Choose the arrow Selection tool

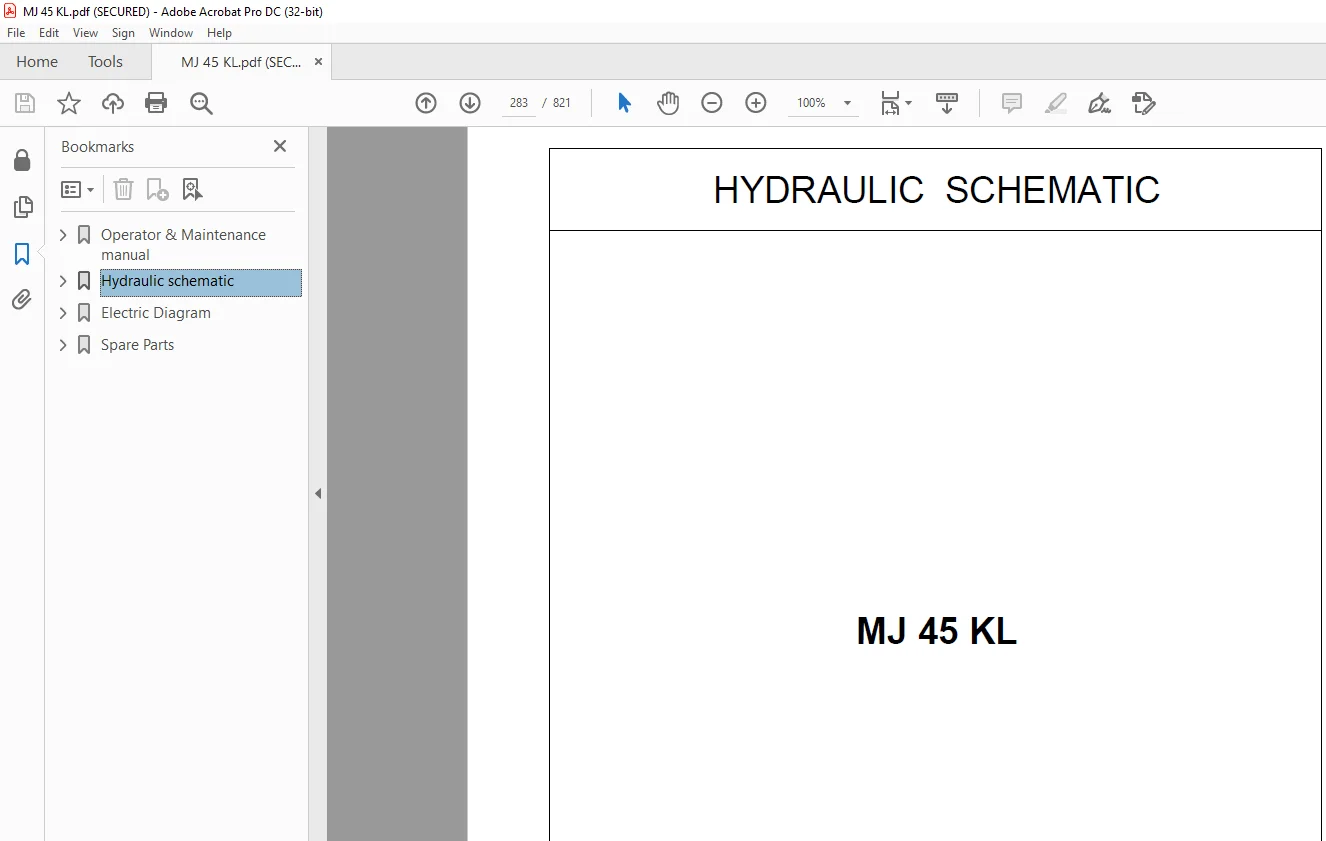pos(624,103)
